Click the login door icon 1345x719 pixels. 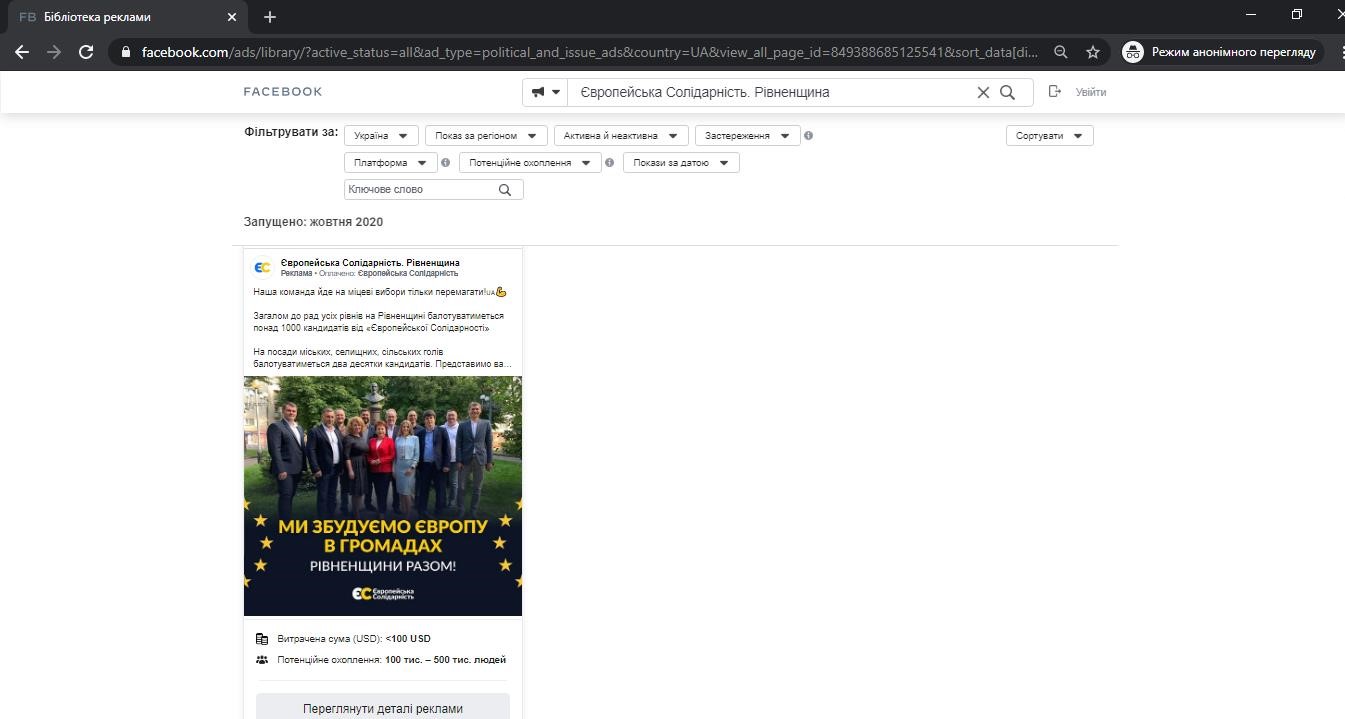click(1054, 92)
